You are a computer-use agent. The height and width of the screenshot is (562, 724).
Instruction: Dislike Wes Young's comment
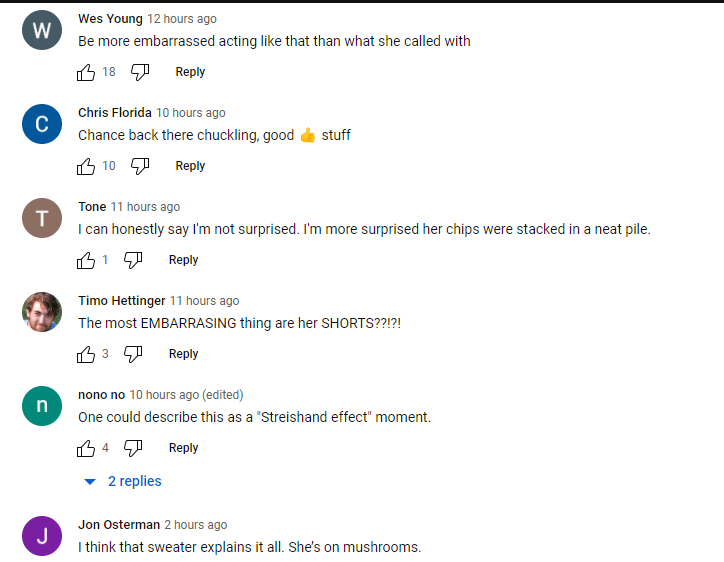pyautogui.click(x=140, y=72)
